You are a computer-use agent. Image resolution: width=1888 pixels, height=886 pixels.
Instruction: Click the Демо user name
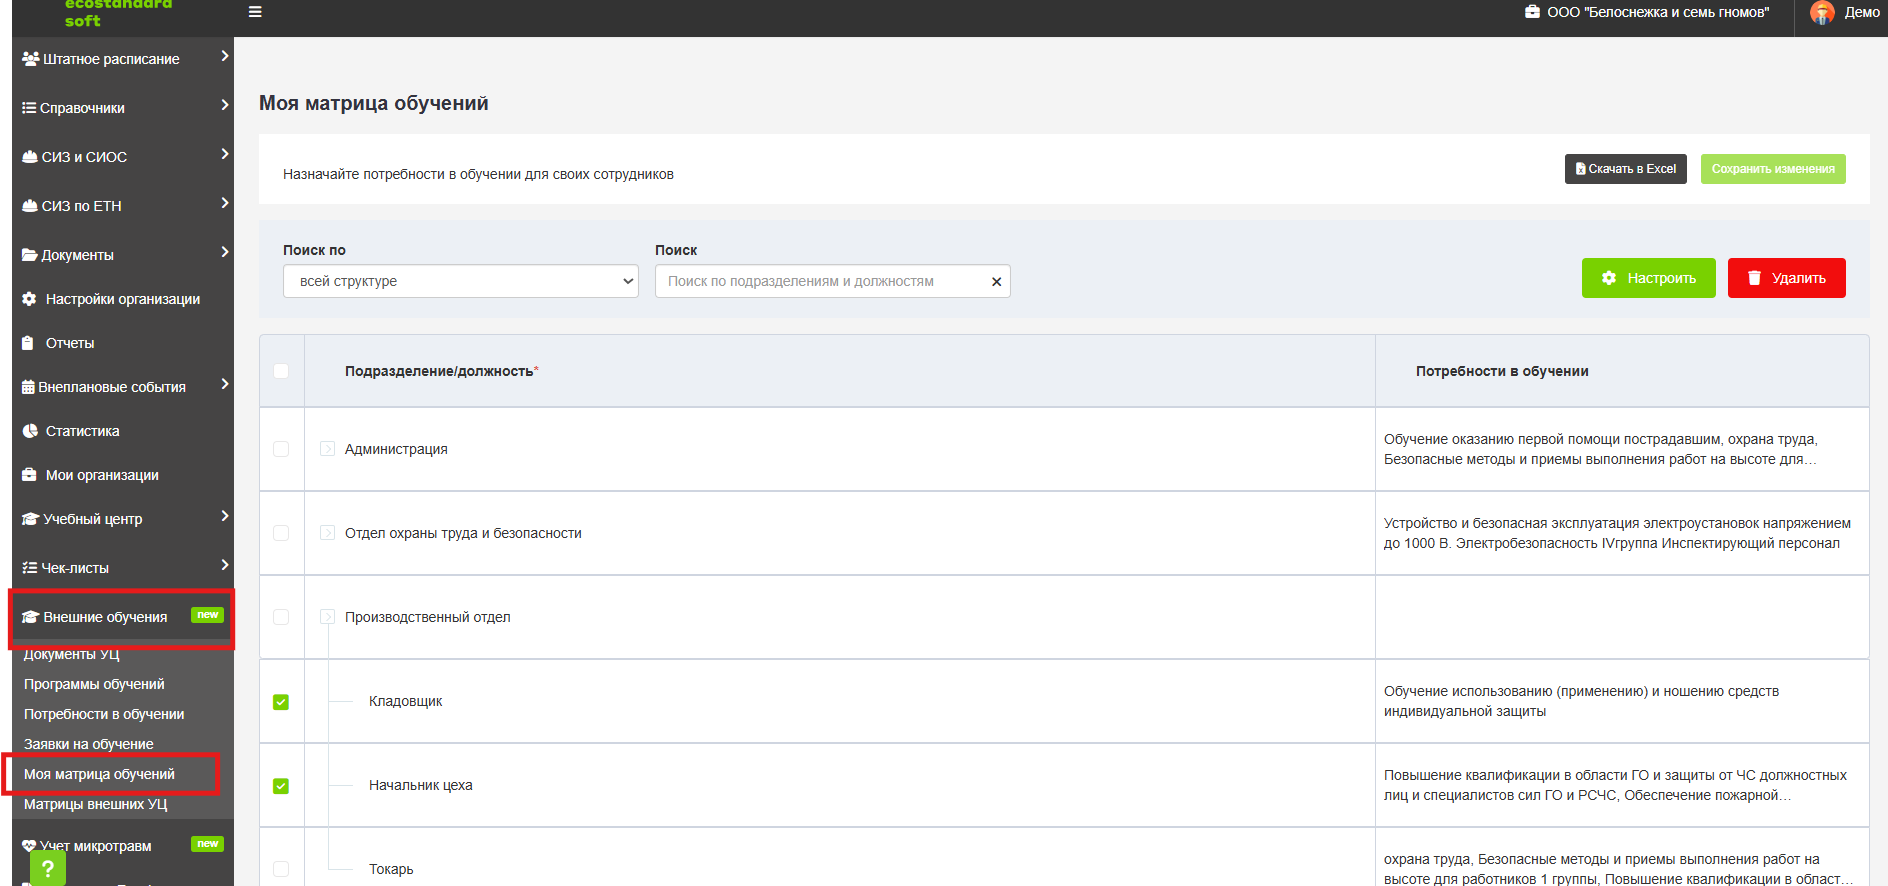(x=1862, y=12)
